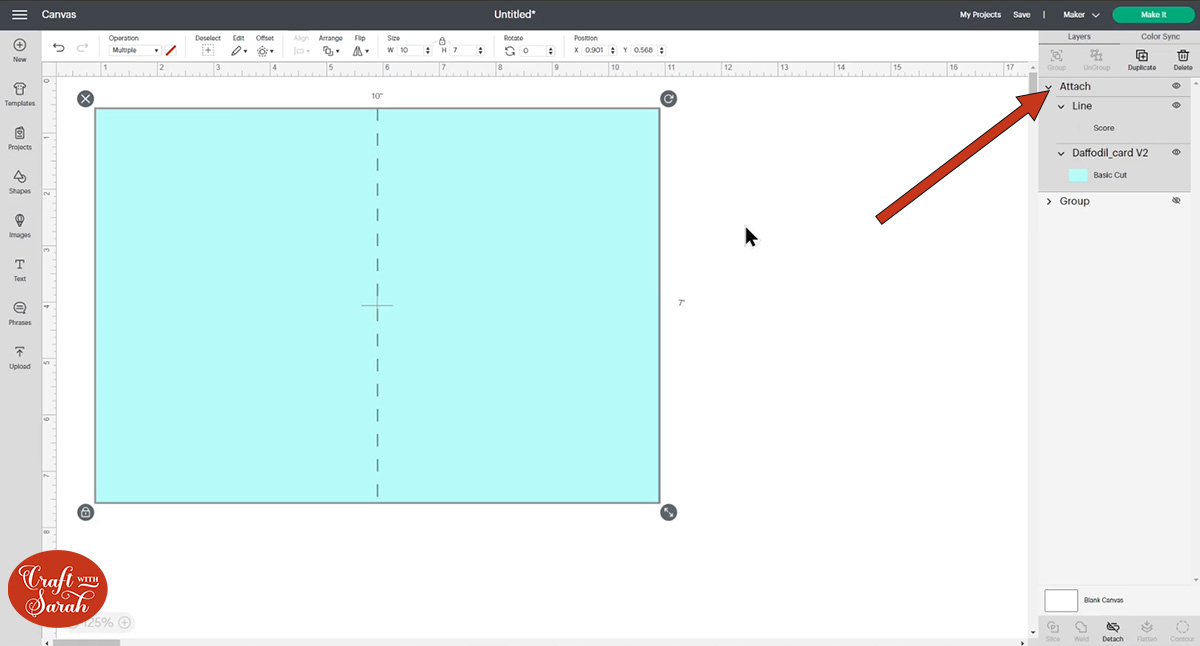Click the Contour tool
This screenshot has height=646, width=1200.
coord(1181,630)
